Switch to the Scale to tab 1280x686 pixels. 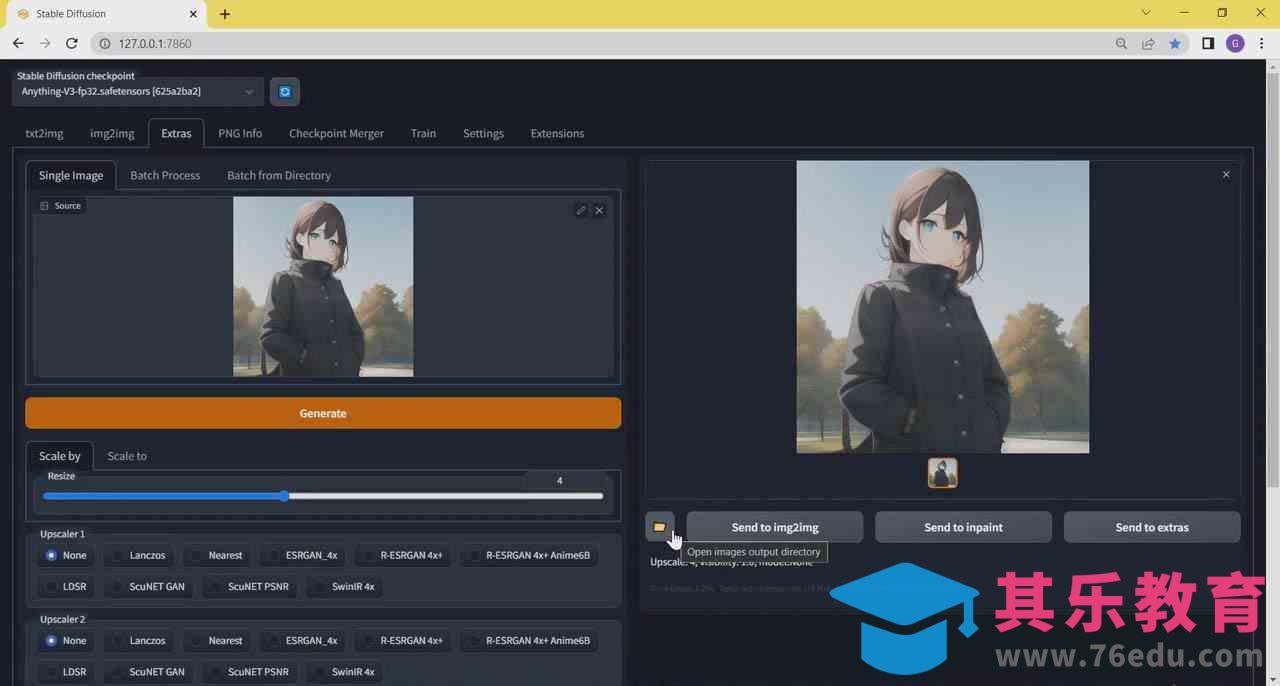(x=127, y=456)
